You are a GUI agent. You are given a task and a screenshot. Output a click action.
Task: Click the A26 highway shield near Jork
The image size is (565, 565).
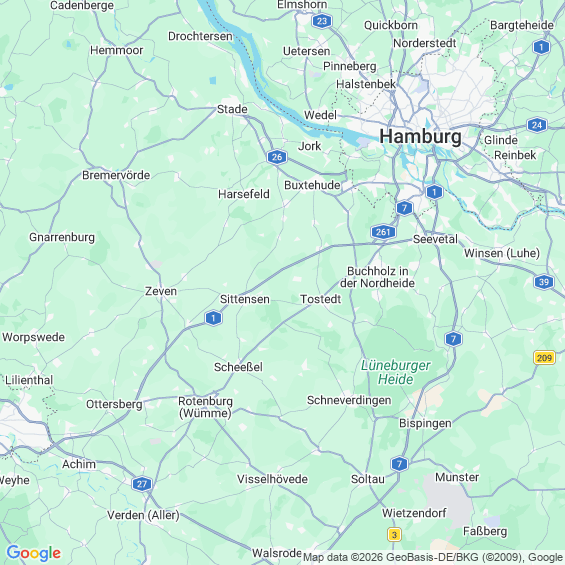[x=277, y=157]
